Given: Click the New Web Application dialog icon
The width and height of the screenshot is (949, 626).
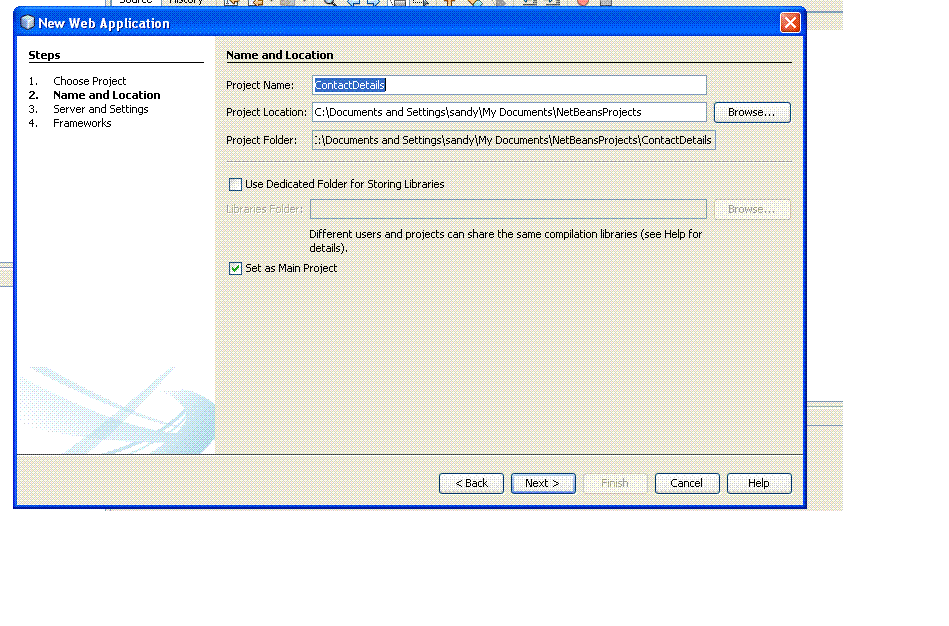Looking at the screenshot, I should (26, 22).
